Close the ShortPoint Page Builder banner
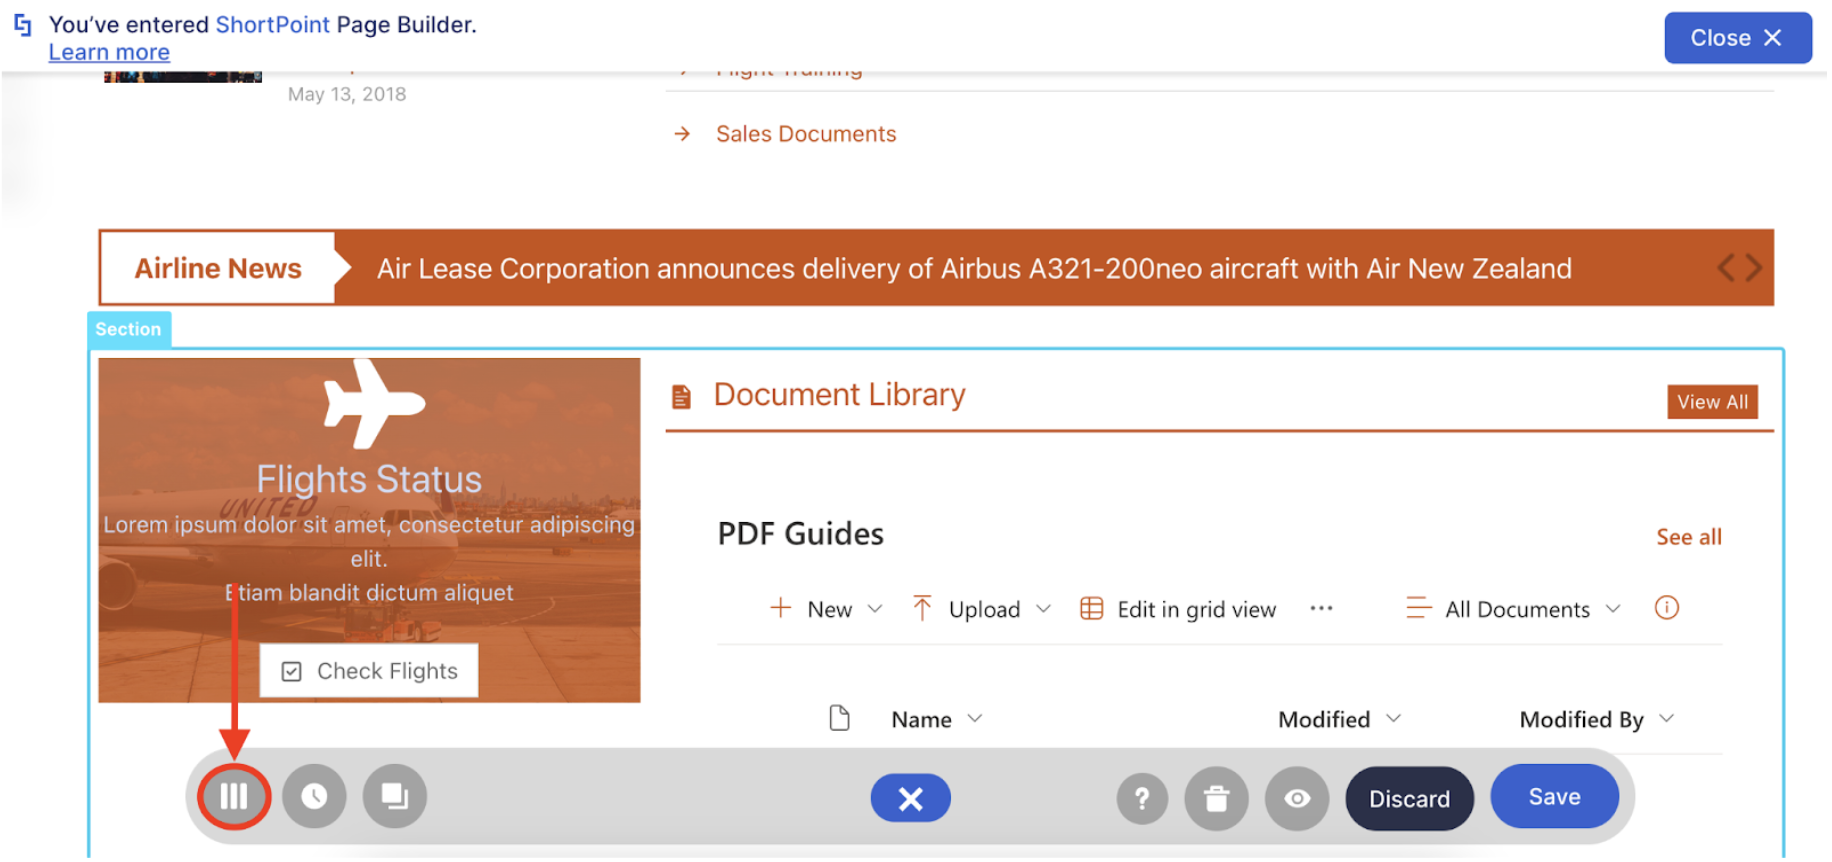Screen dimensions: 1832x862 (1737, 38)
